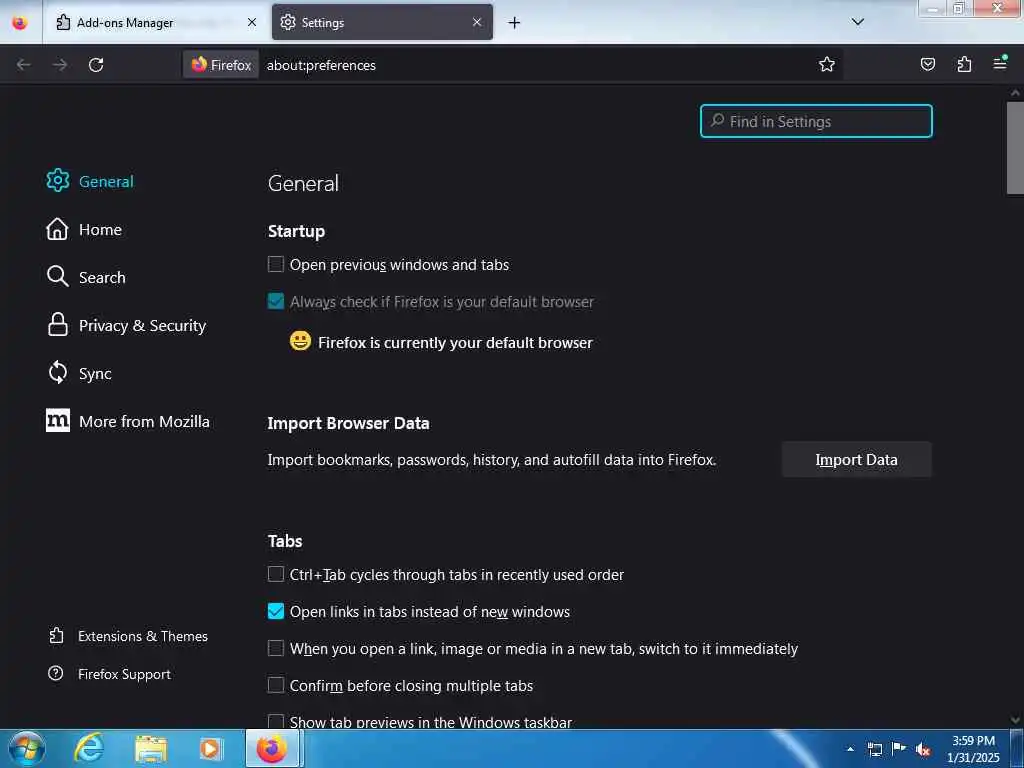This screenshot has width=1024, height=768.
Task: Enable Confirm before closing multiple tabs
Action: 276,685
